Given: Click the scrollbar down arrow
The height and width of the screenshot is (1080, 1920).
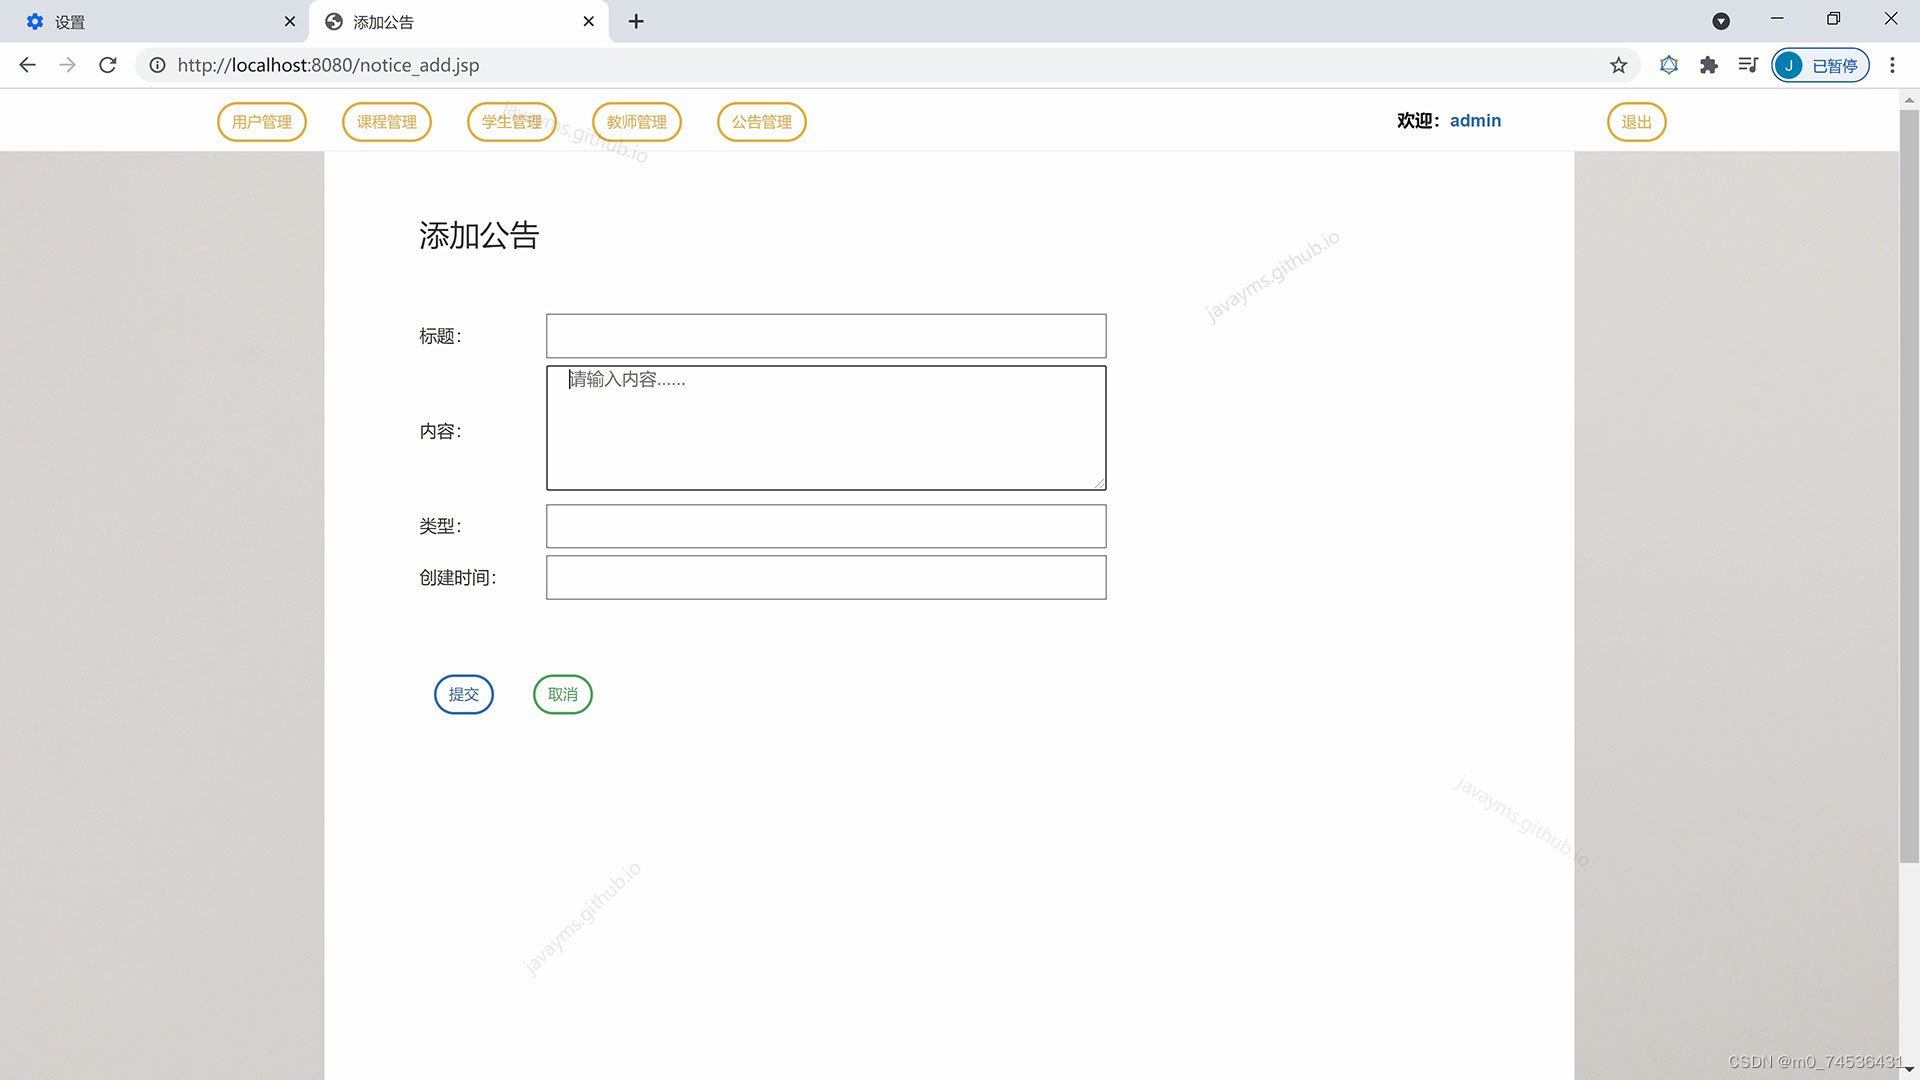Looking at the screenshot, I should pyautogui.click(x=1909, y=1070).
